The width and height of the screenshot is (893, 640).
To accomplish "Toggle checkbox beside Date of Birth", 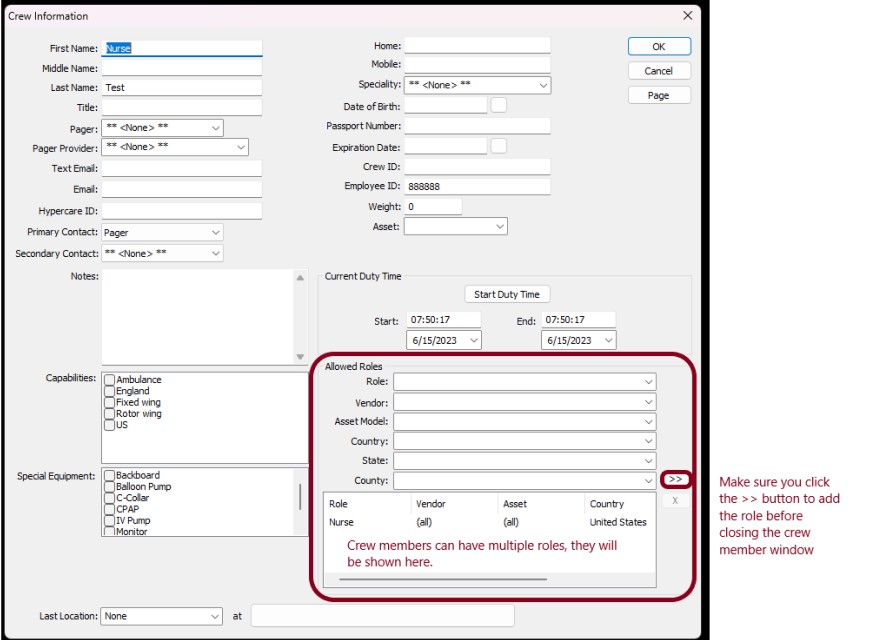I will [499, 105].
